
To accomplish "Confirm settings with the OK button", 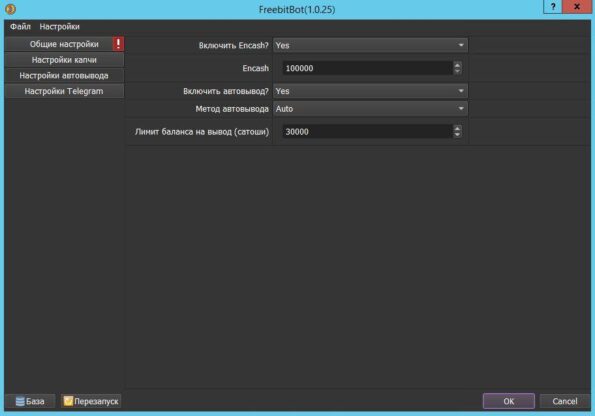I will (508, 401).
